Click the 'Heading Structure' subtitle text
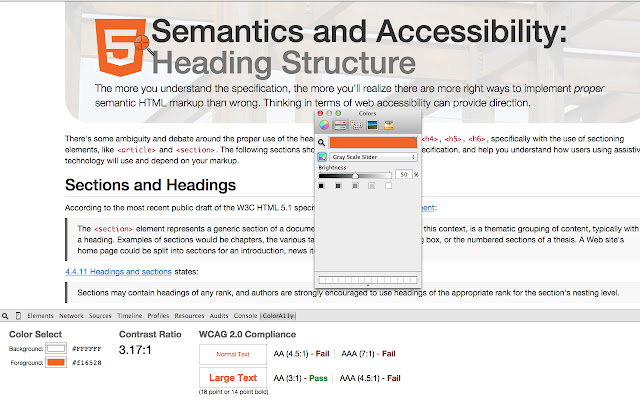The image size is (640, 400). click(x=284, y=62)
